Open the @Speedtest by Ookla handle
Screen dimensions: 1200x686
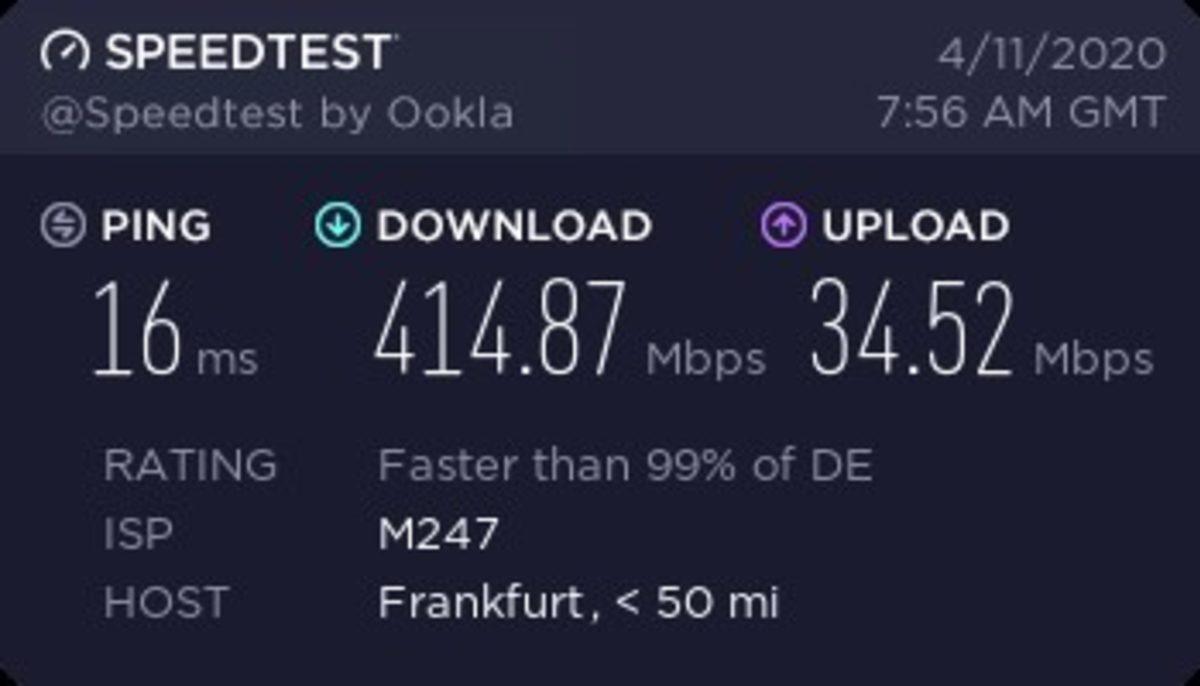coord(277,114)
